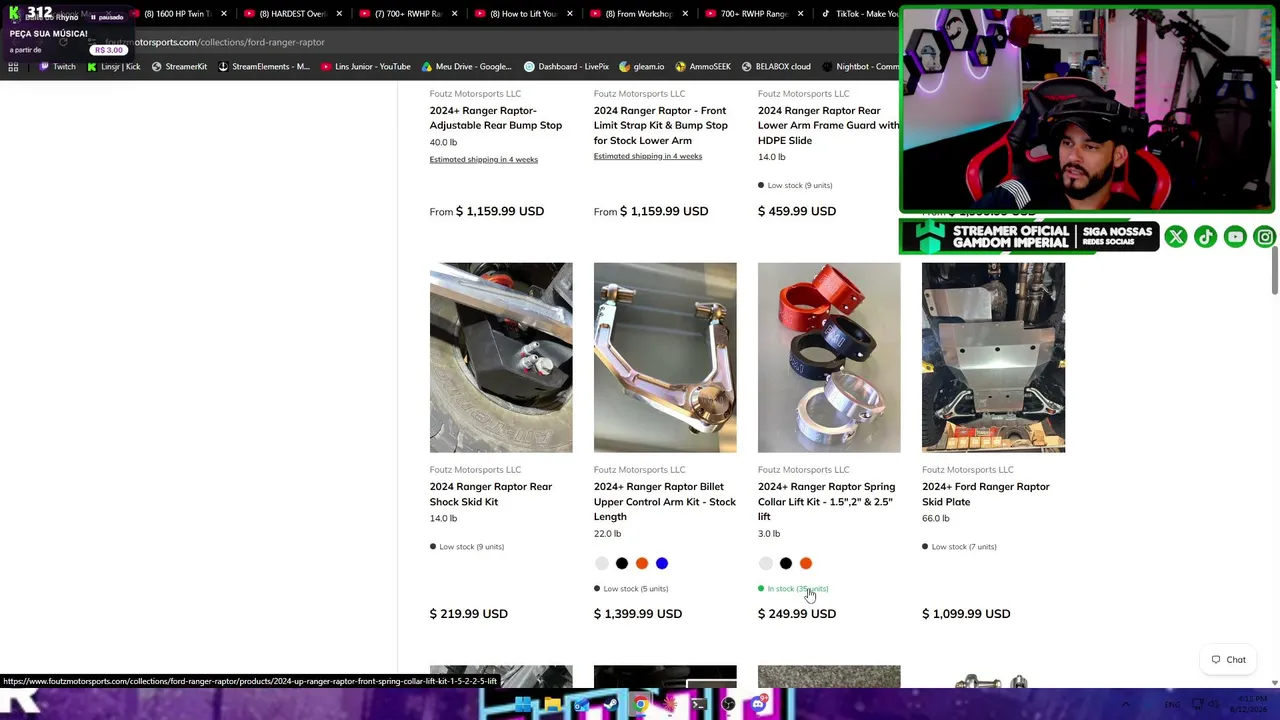
Task: Open the apps grid in bookmarks bar
Action: click(13, 67)
